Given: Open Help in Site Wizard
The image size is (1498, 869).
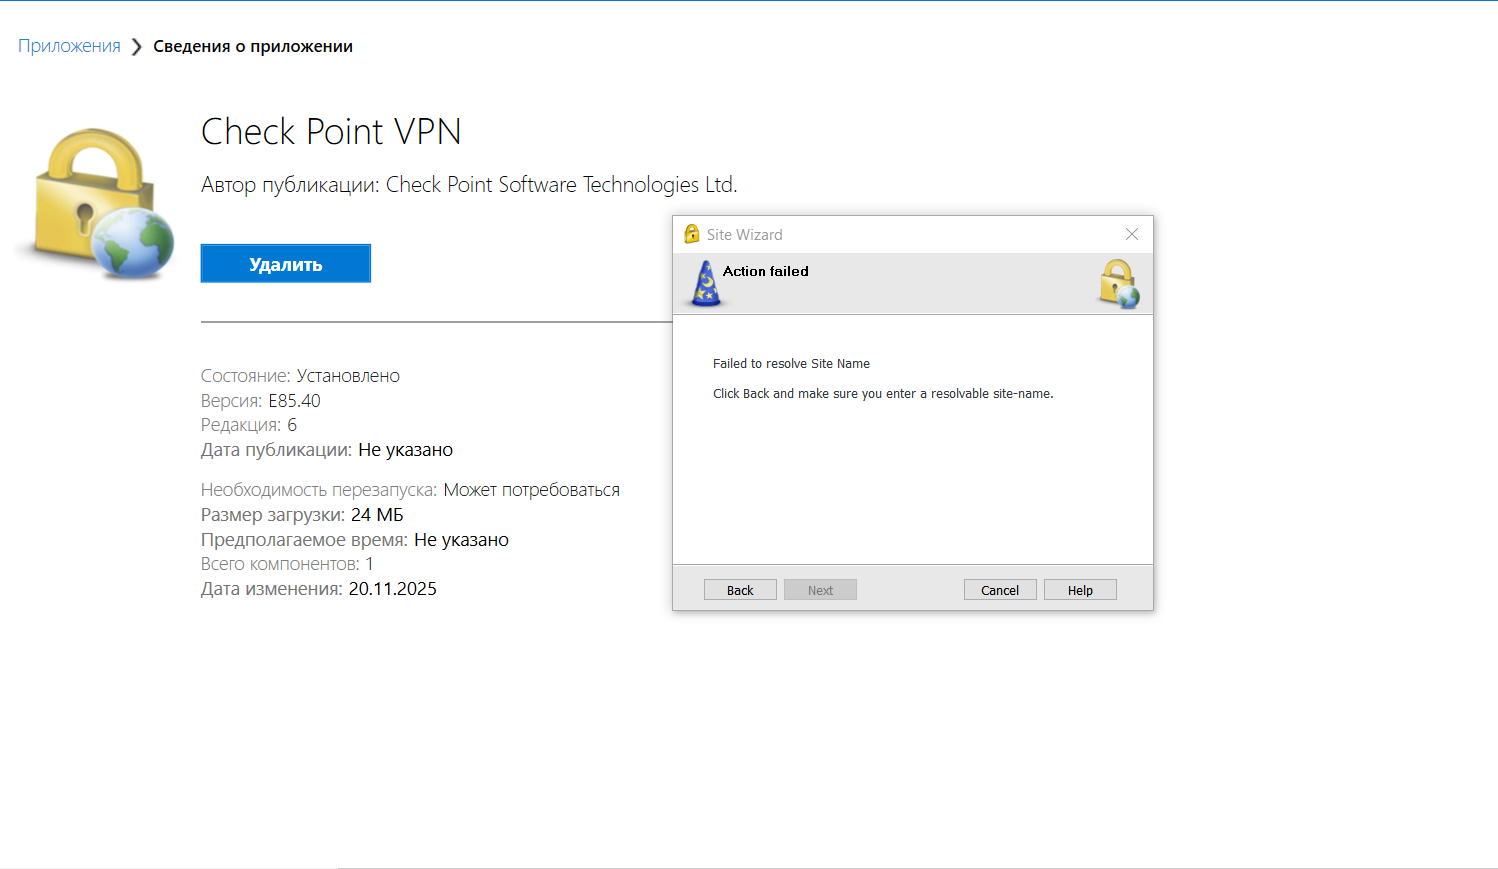Looking at the screenshot, I should coord(1080,590).
